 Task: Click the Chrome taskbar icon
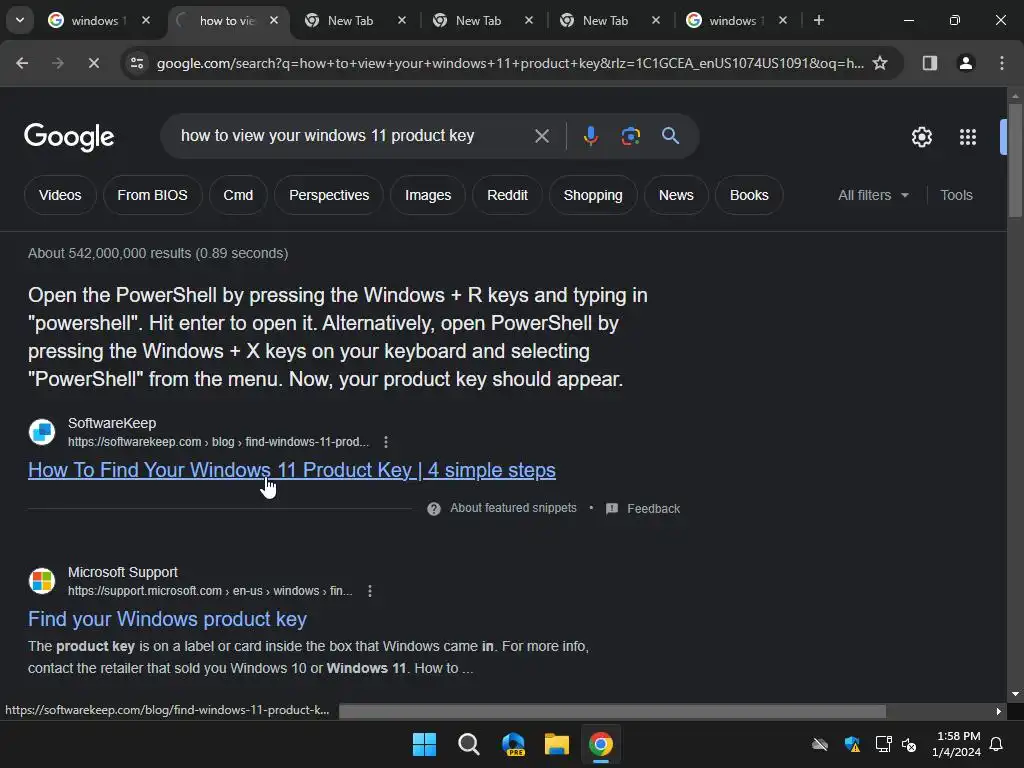(600, 744)
